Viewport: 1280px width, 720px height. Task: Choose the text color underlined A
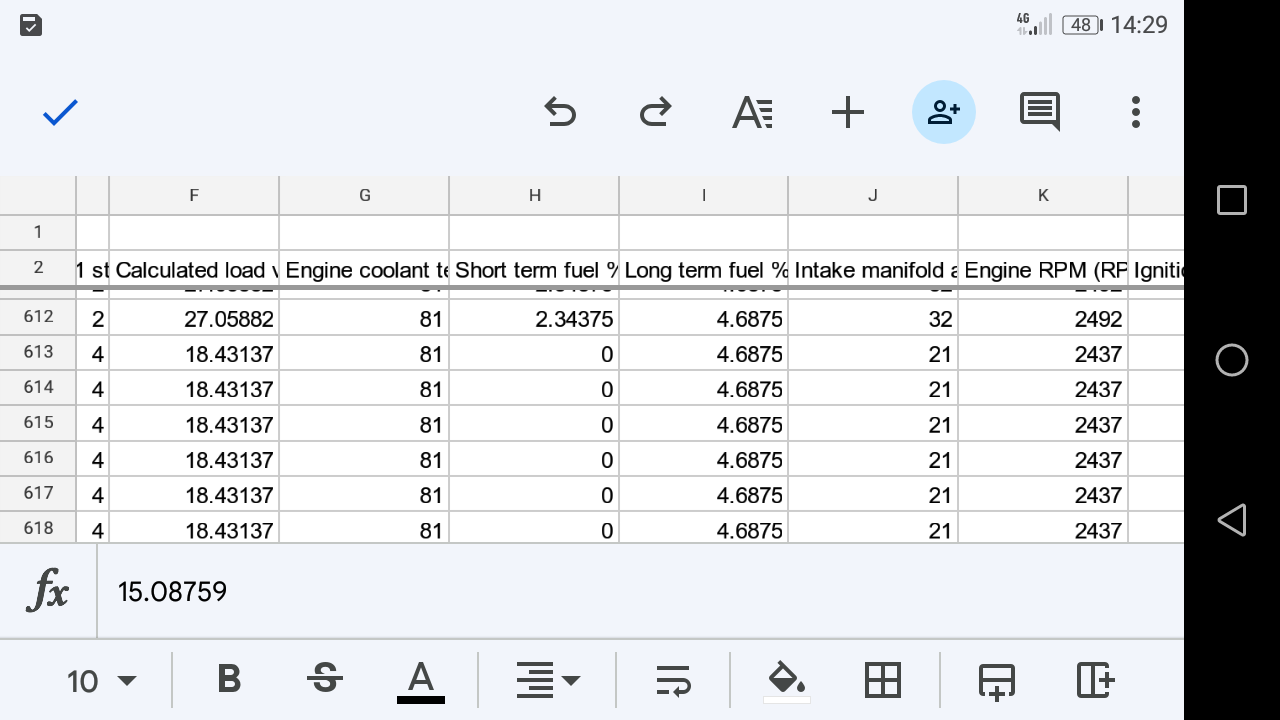421,682
